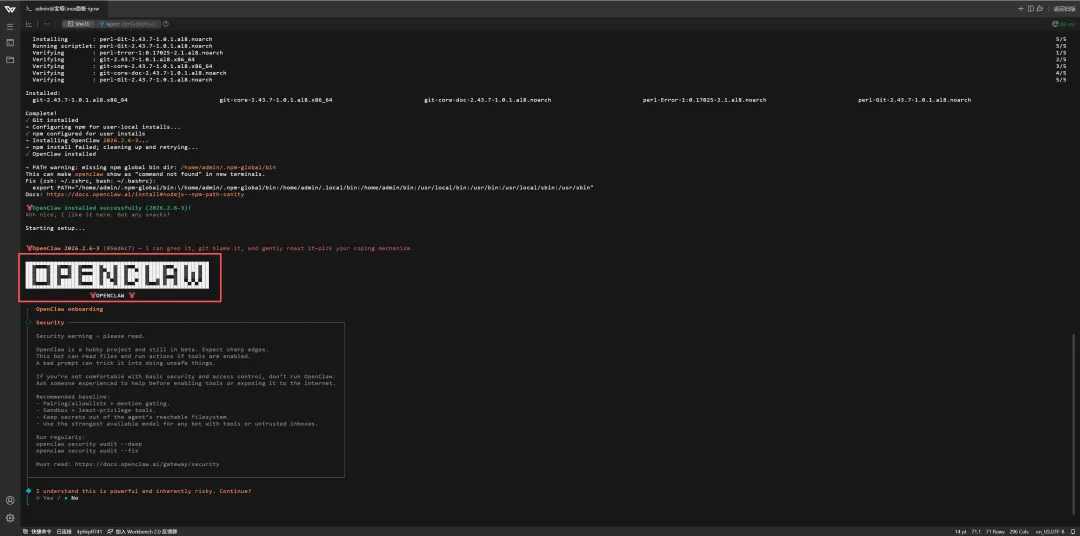The image size is (1080, 536).
Task: Click the 'Recommended baseline:' line
Action: (x=72, y=397)
